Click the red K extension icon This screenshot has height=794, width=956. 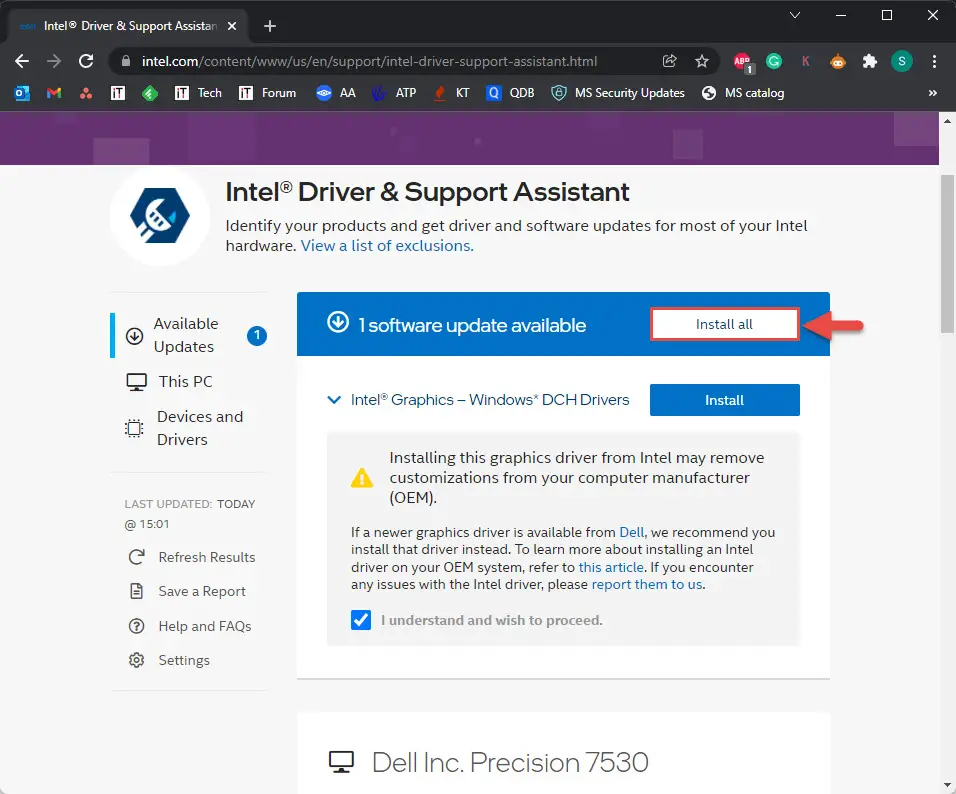[805, 61]
